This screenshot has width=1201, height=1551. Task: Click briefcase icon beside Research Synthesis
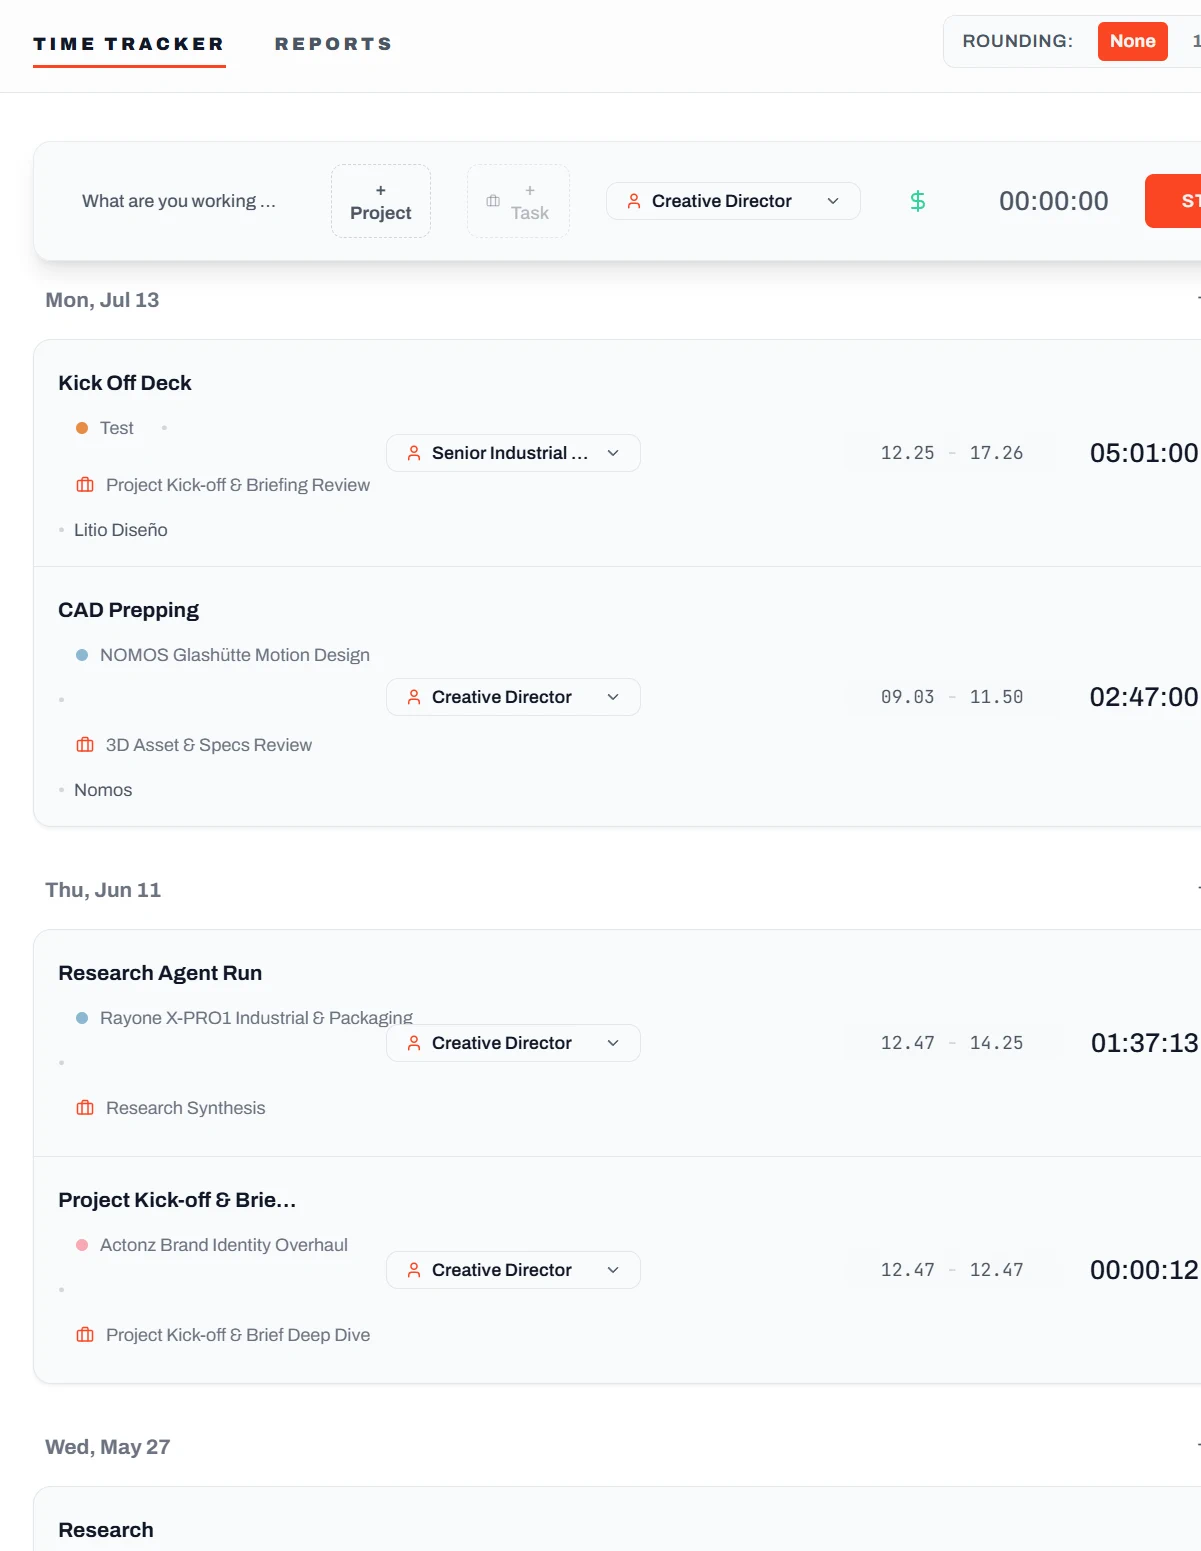pyautogui.click(x=85, y=1108)
